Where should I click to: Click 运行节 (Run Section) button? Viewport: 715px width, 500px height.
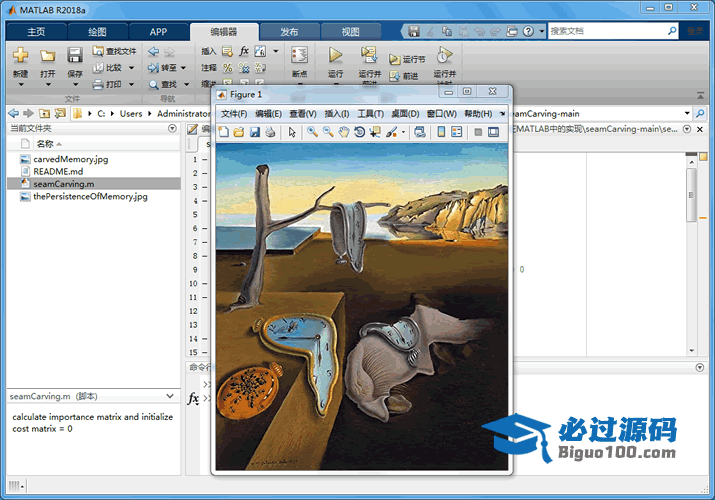(x=407, y=59)
